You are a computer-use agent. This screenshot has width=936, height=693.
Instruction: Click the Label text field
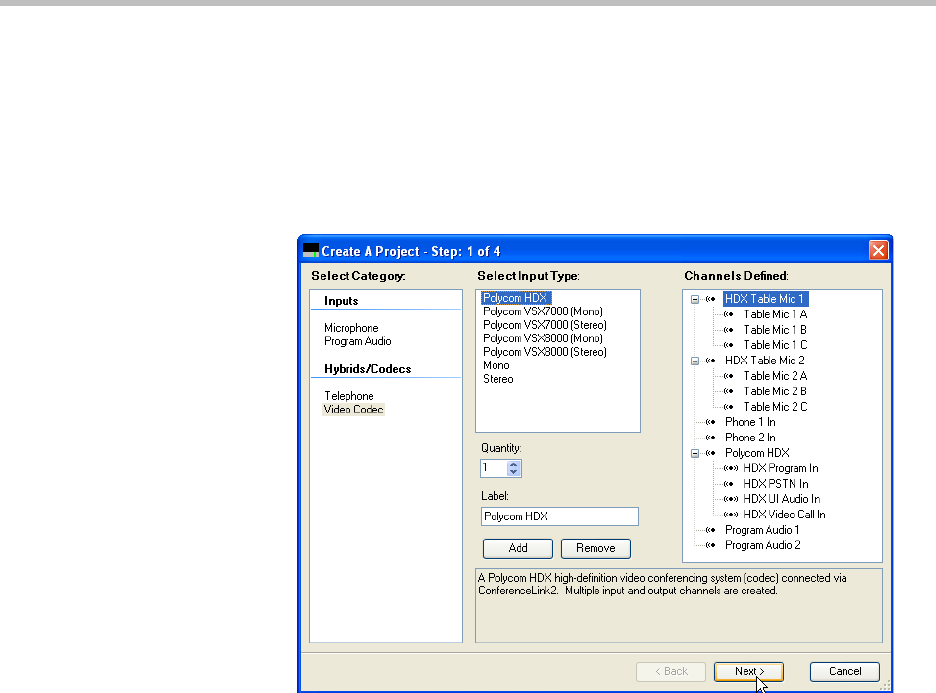point(559,517)
